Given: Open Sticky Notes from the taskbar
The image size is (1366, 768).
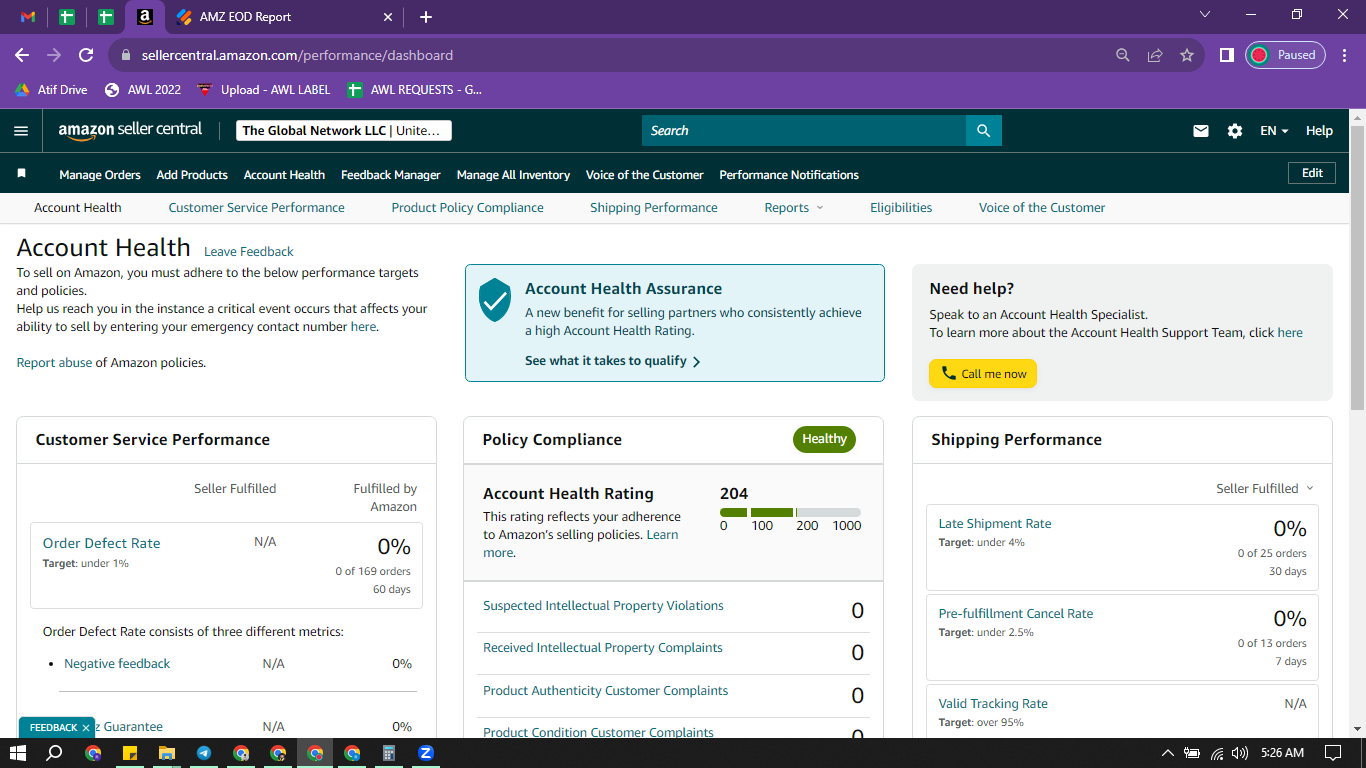Looking at the screenshot, I should tap(130, 753).
